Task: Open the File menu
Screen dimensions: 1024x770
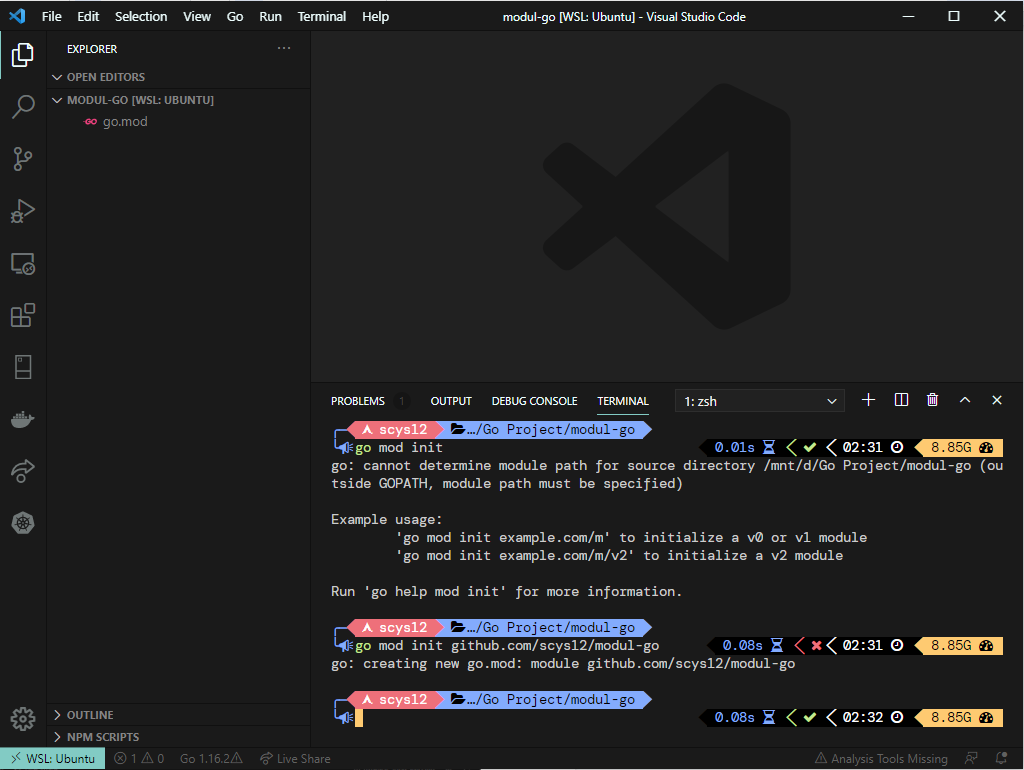Action: click(52, 16)
